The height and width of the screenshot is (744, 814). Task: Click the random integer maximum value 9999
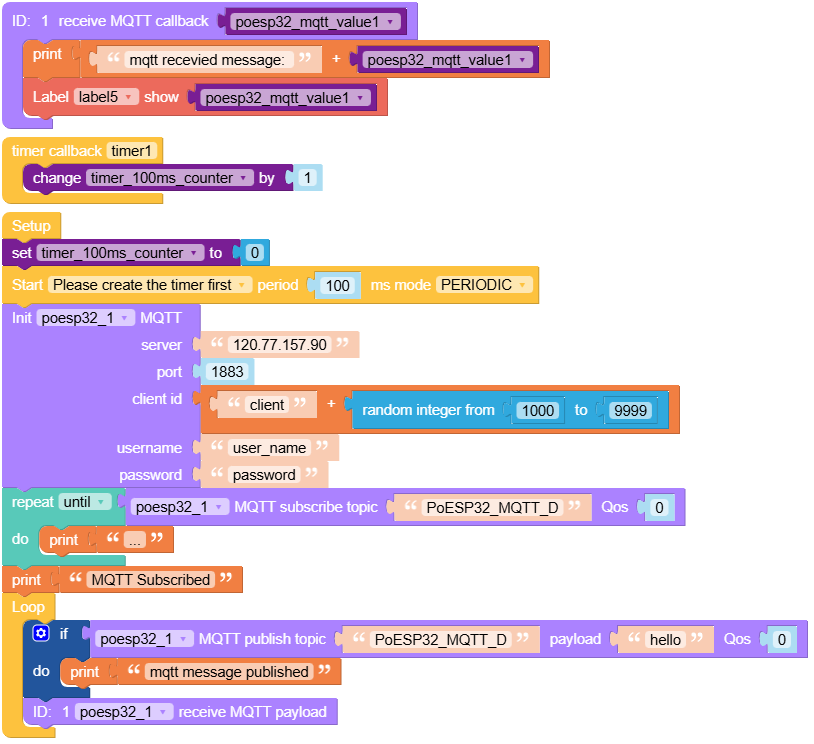pyautogui.click(x=630, y=410)
